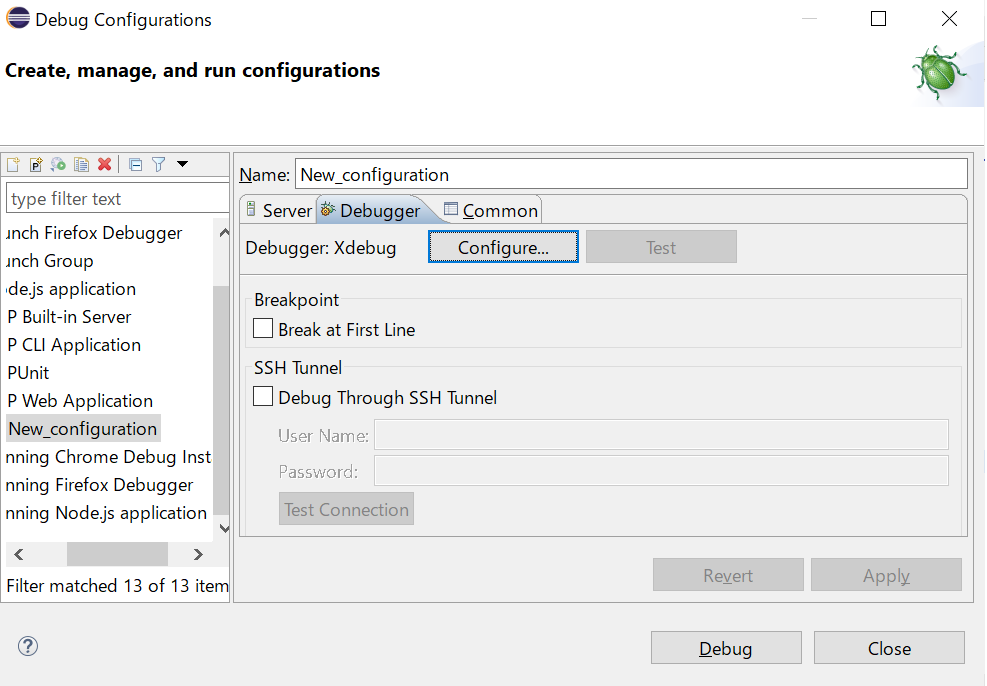987x686 pixels.
Task: Duplicate the selected launch configuration
Action: pos(81,165)
